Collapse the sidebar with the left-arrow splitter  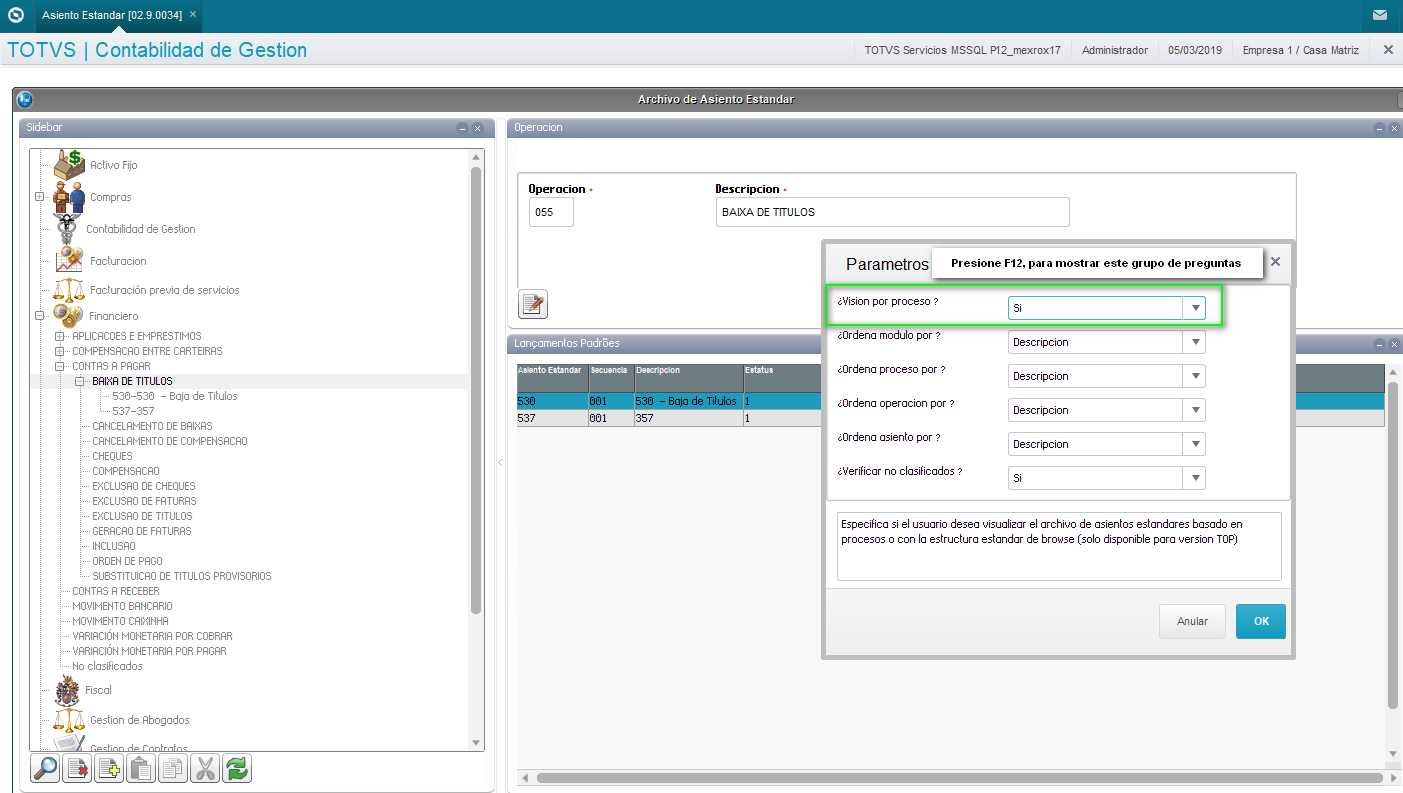click(x=501, y=462)
